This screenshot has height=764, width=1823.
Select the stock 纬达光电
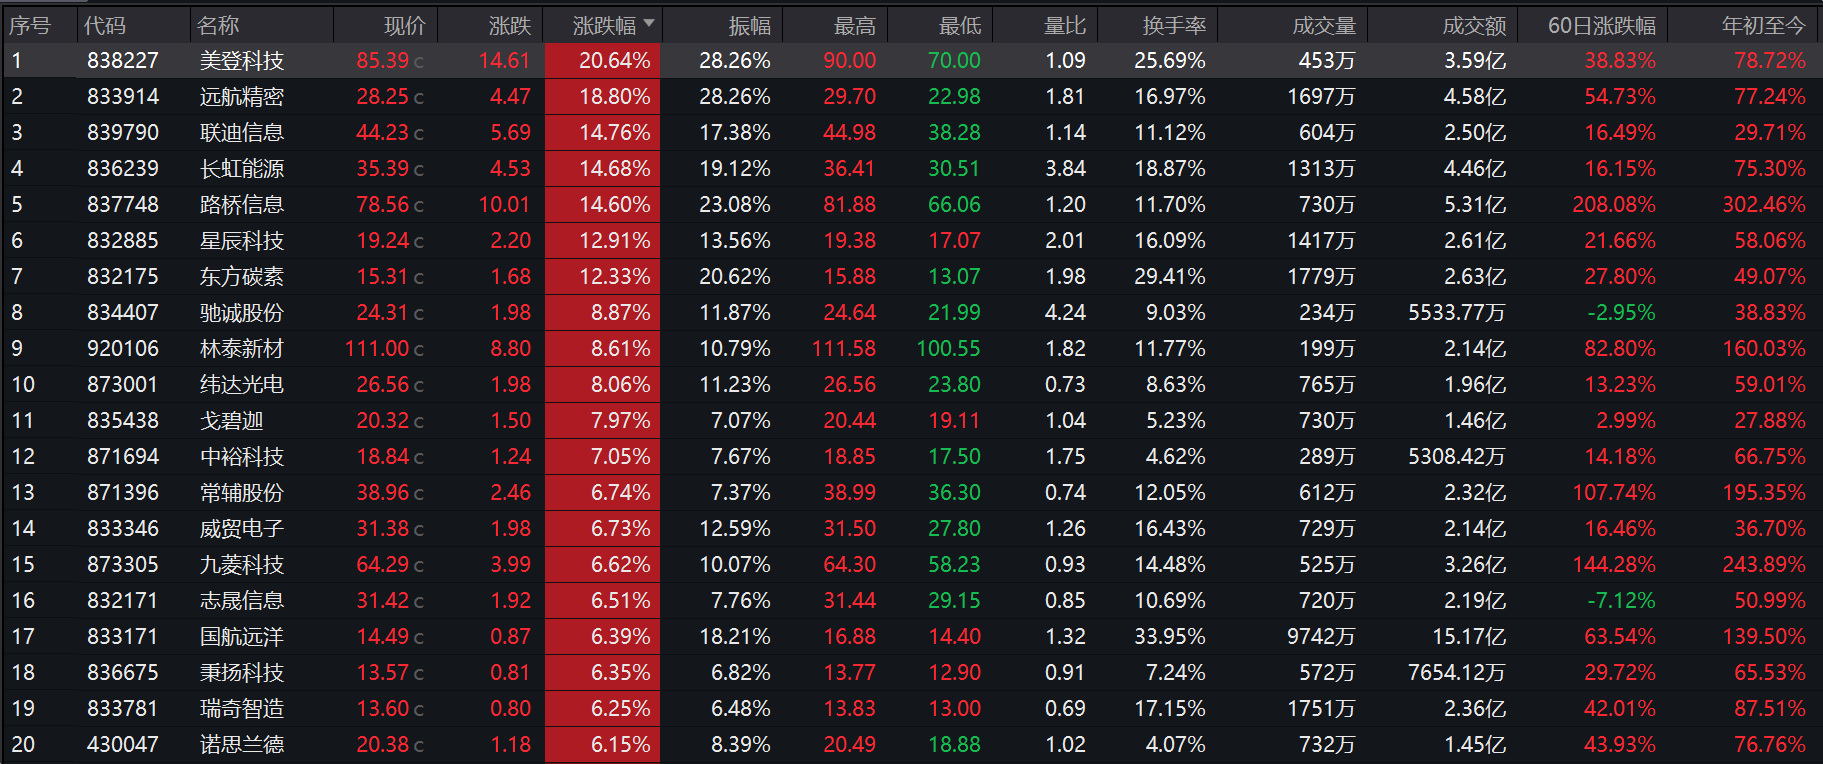[242, 385]
